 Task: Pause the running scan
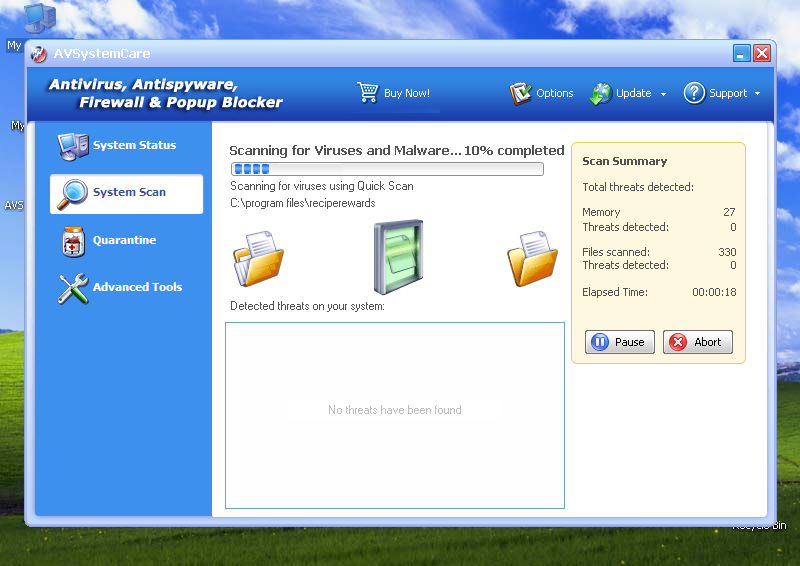click(x=619, y=342)
